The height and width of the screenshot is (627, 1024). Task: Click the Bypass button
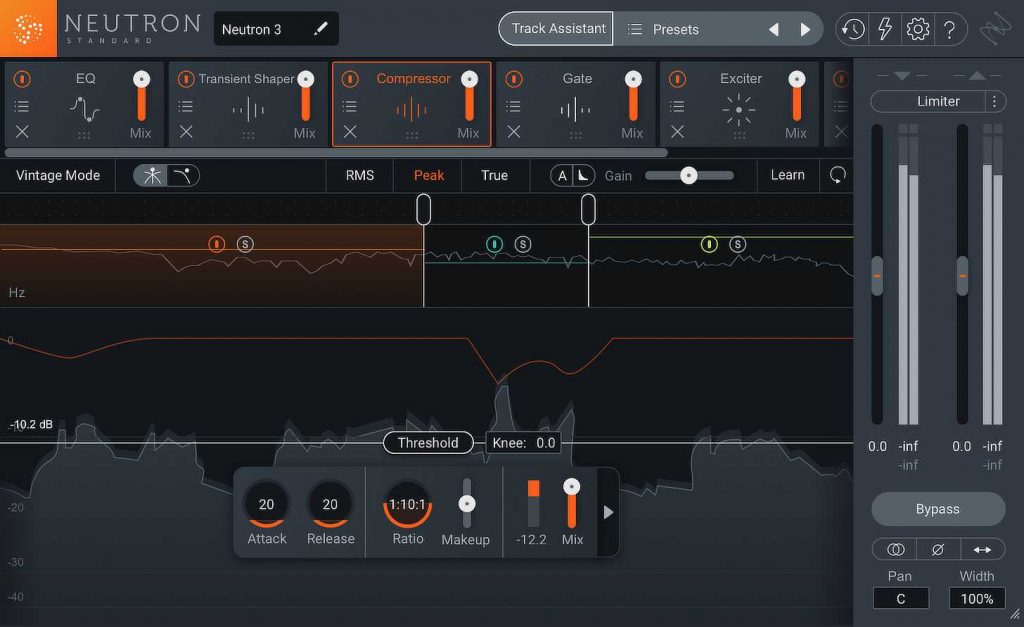coord(937,509)
